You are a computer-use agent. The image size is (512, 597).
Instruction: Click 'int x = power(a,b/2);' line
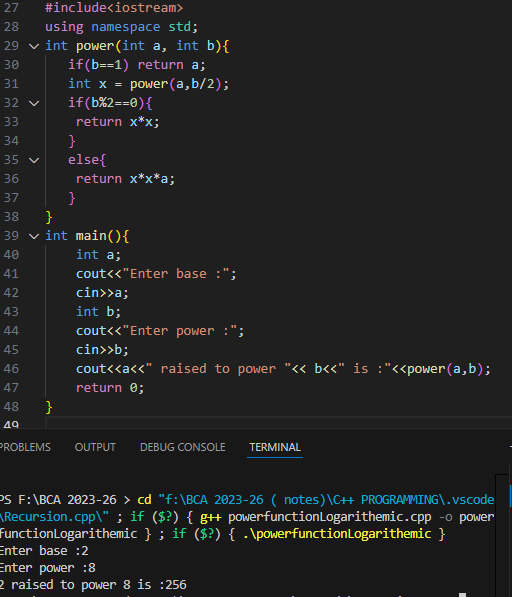(x=148, y=84)
